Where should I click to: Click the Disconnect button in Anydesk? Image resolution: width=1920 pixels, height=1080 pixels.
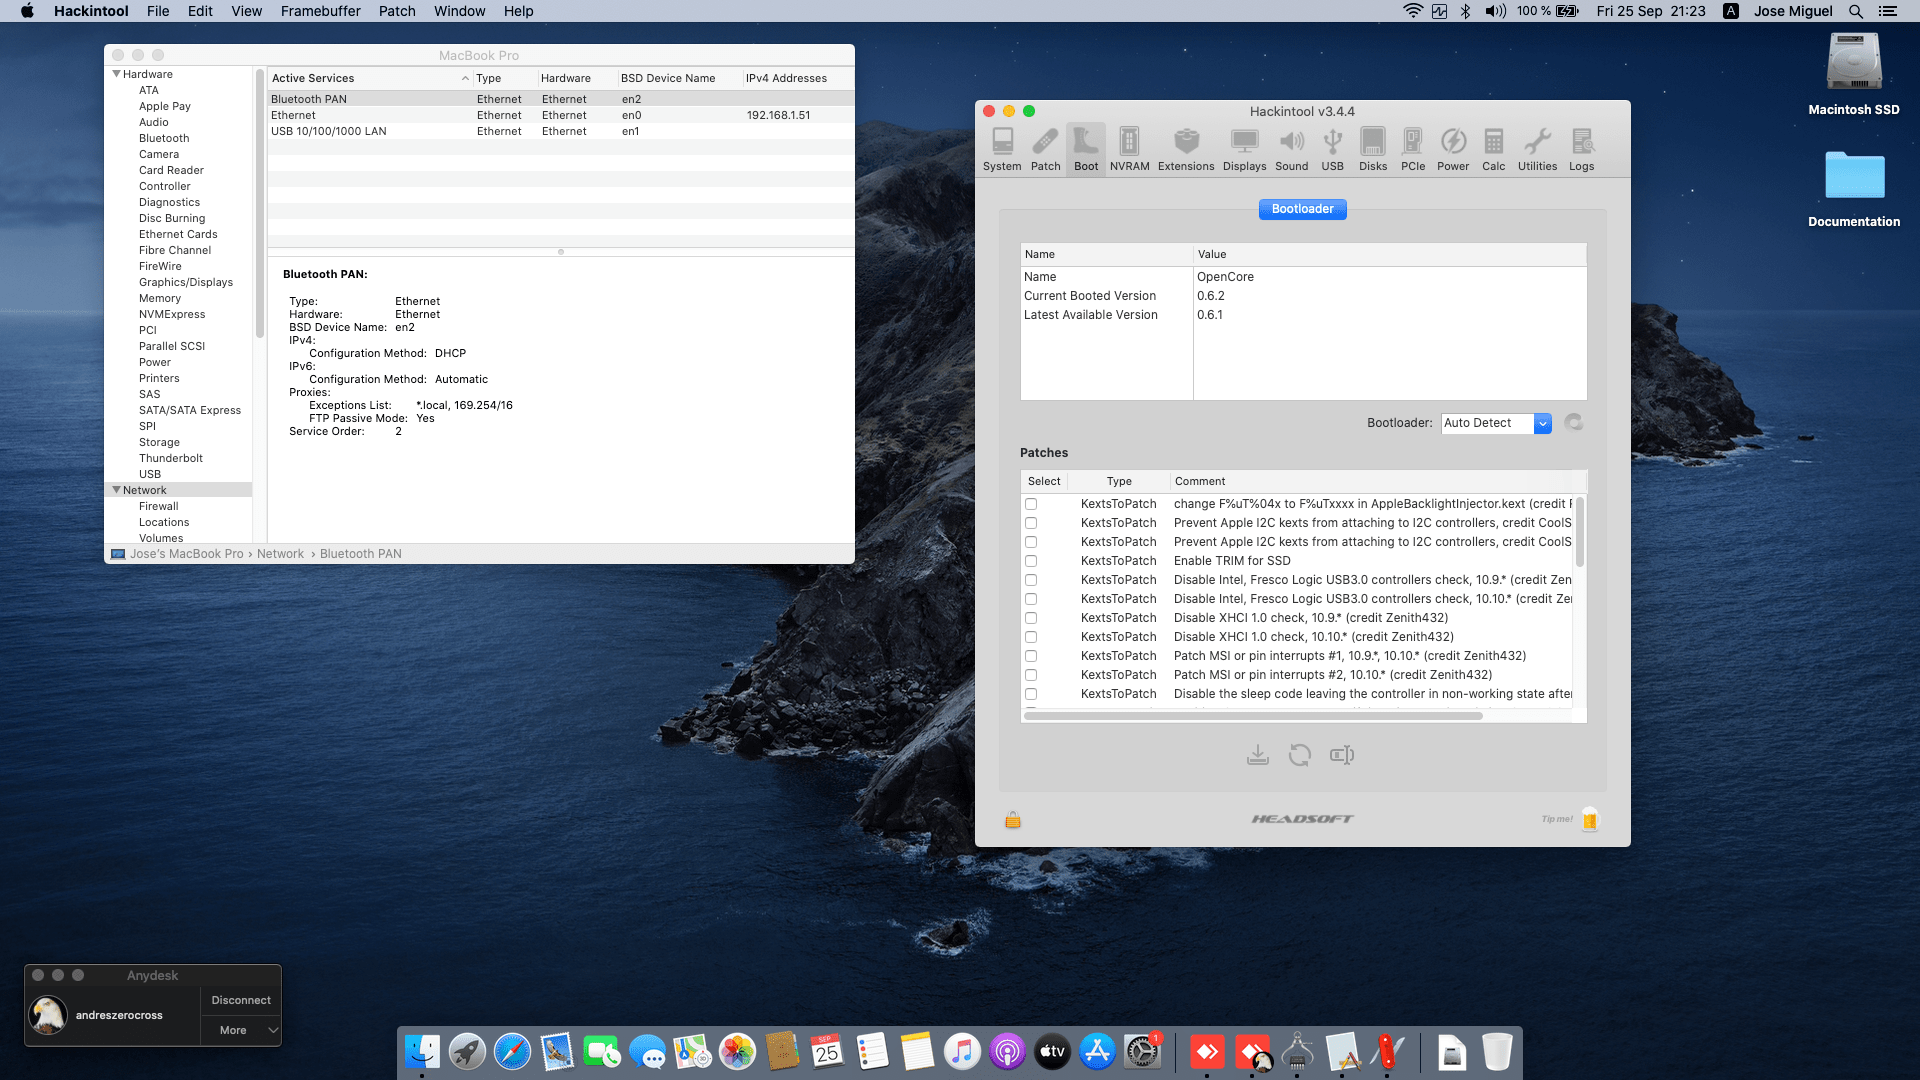click(241, 1000)
